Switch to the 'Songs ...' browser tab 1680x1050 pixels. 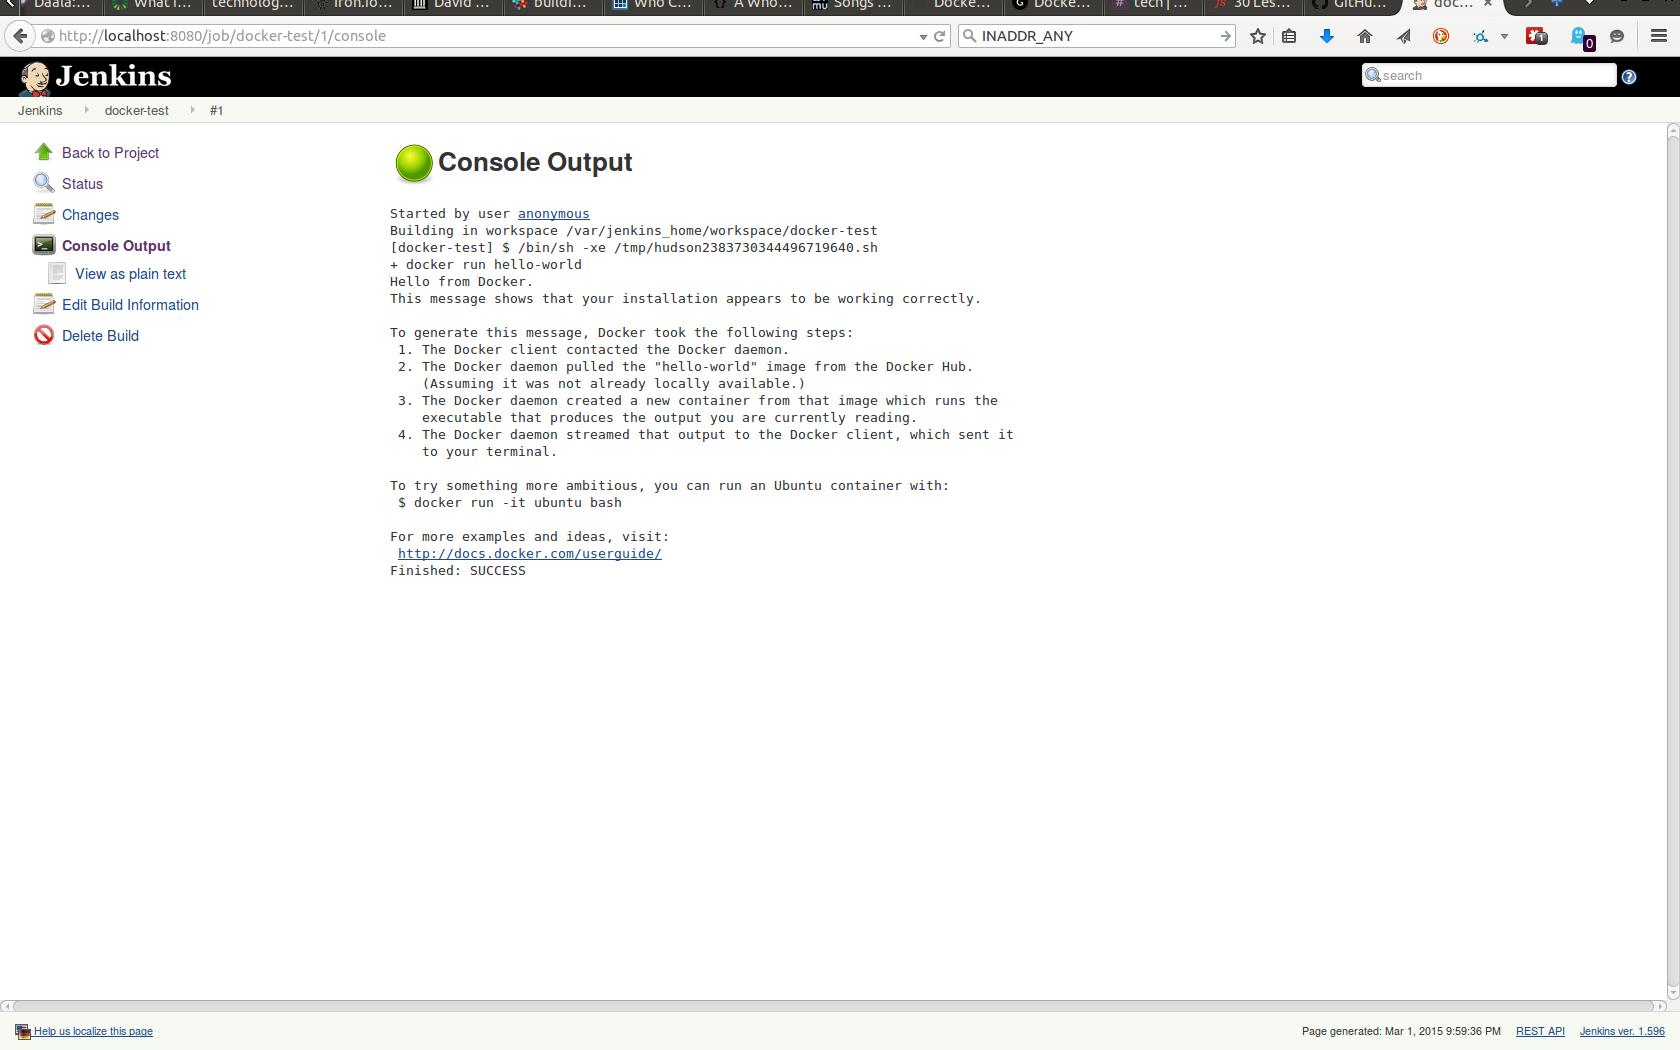tap(853, 6)
